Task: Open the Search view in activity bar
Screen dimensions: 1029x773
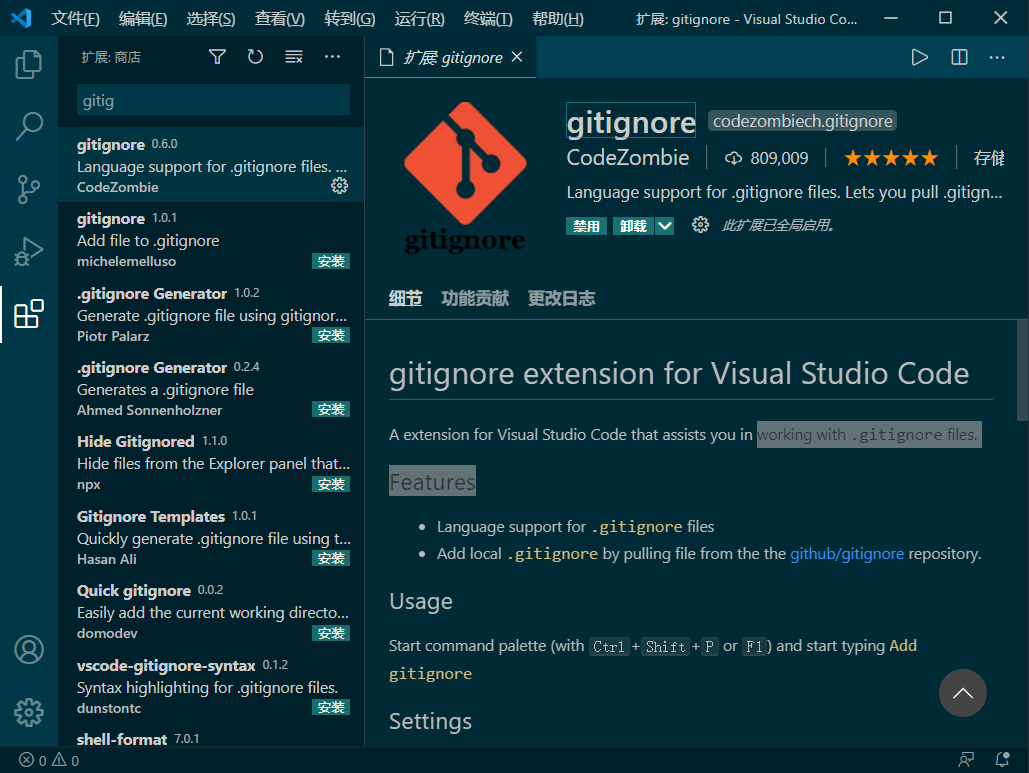Action: point(29,126)
